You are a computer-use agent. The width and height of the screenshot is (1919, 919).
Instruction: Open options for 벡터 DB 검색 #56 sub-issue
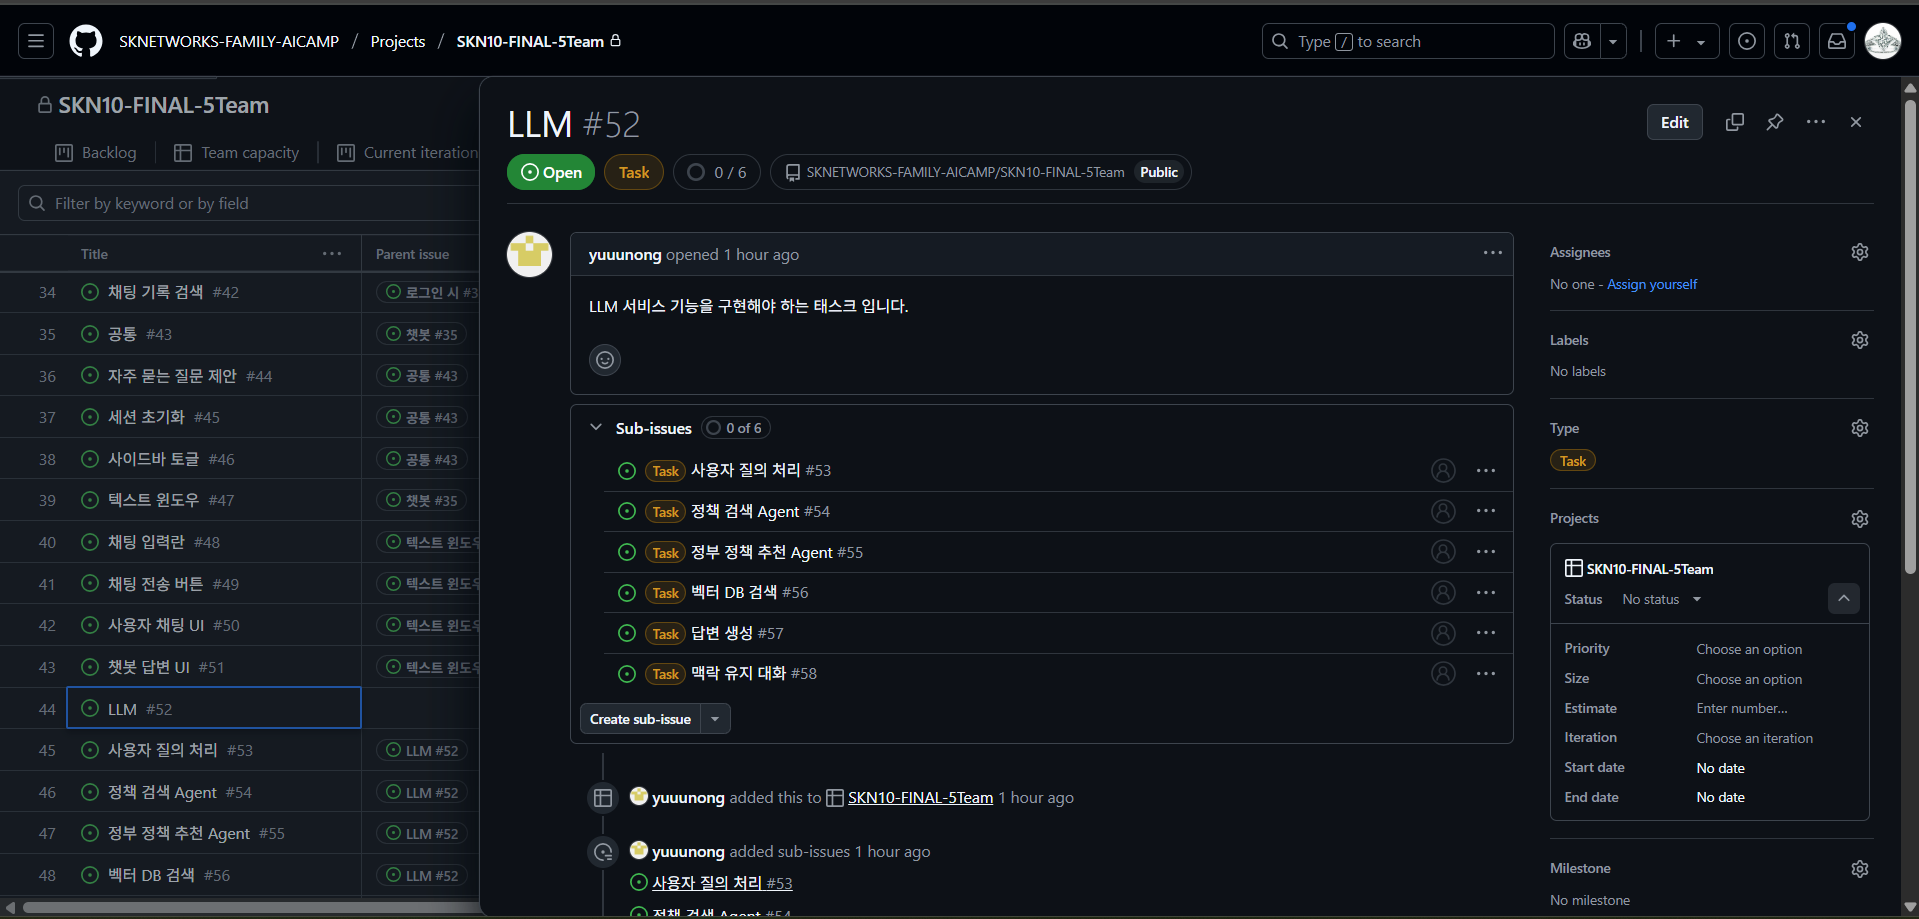point(1486,593)
